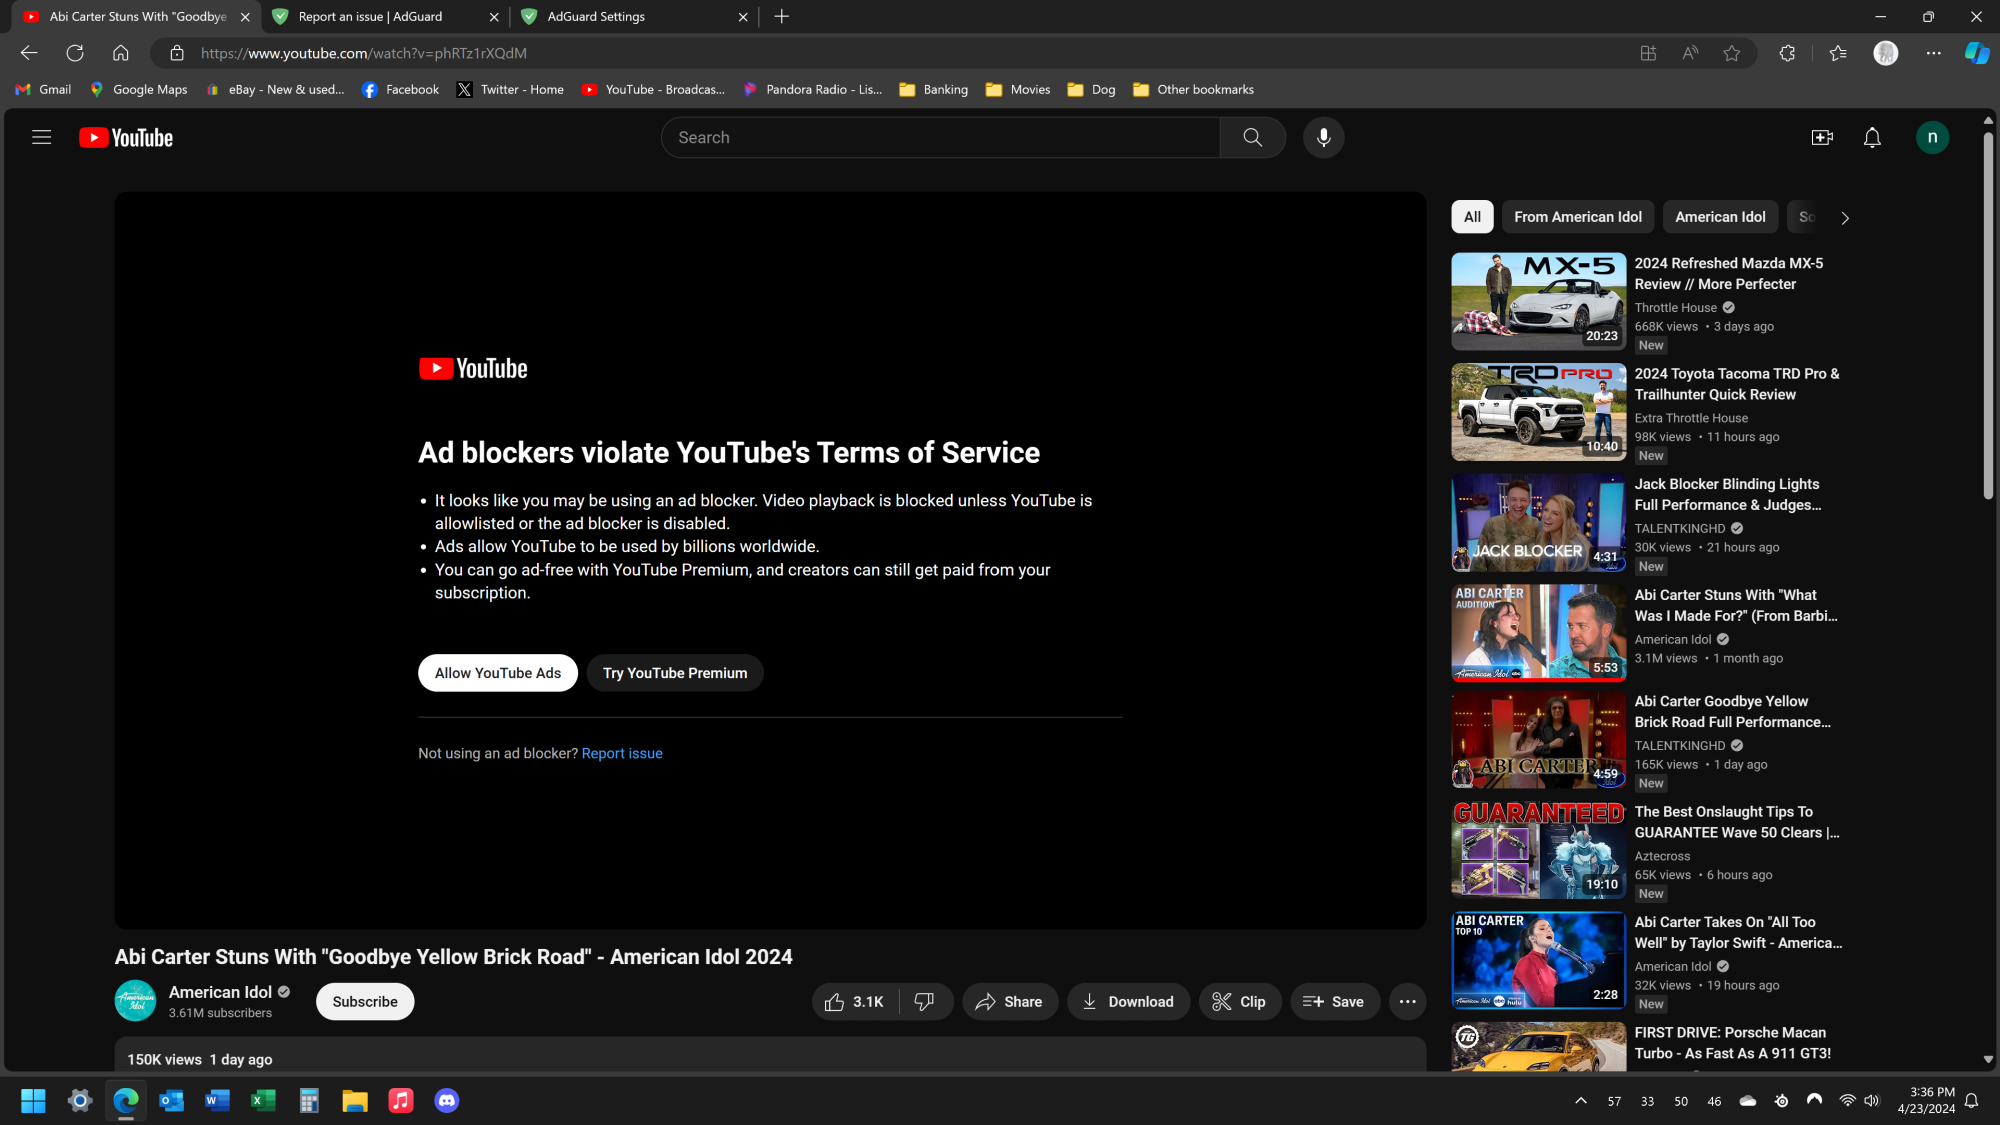Click the "Allow YouTube Ads" button

tap(497, 672)
